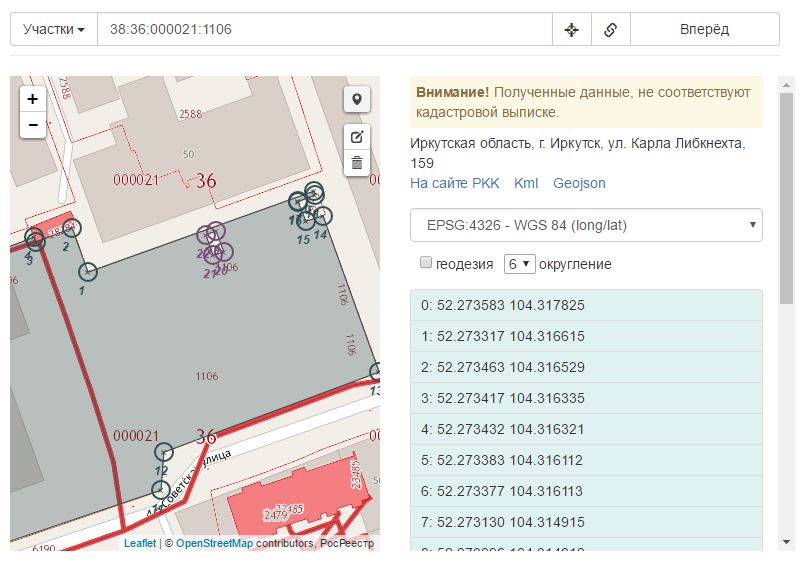Open the Участки dropdown
The image size is (810, 585).
tap(53, 29)
